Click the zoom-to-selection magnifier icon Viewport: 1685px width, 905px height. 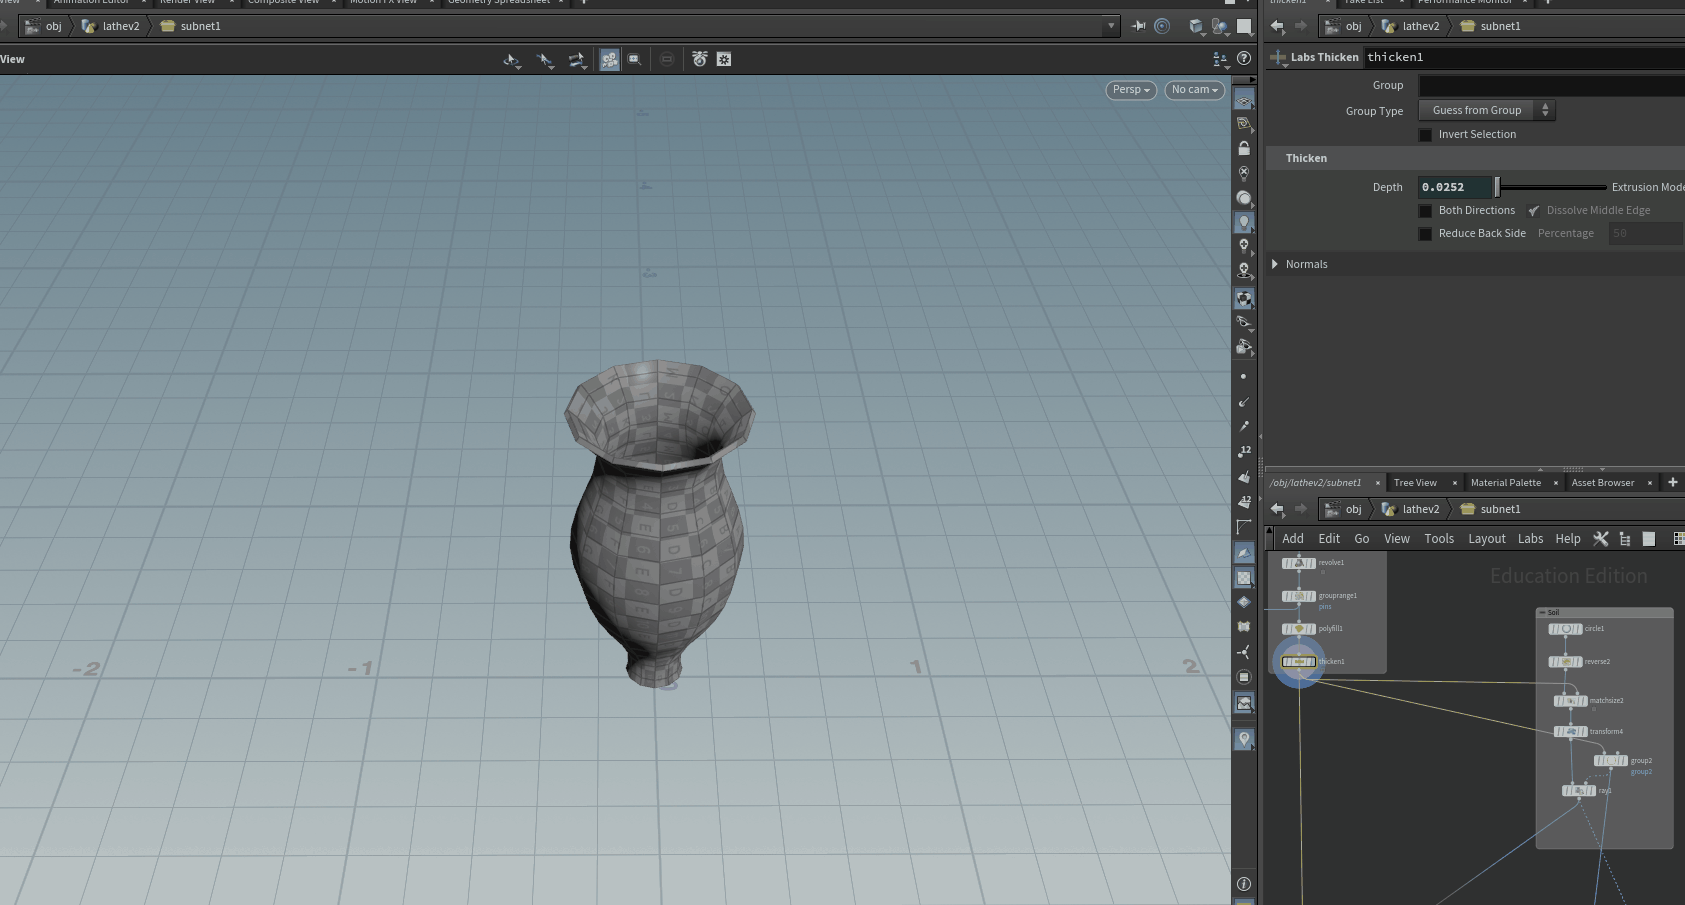(634, 60)
